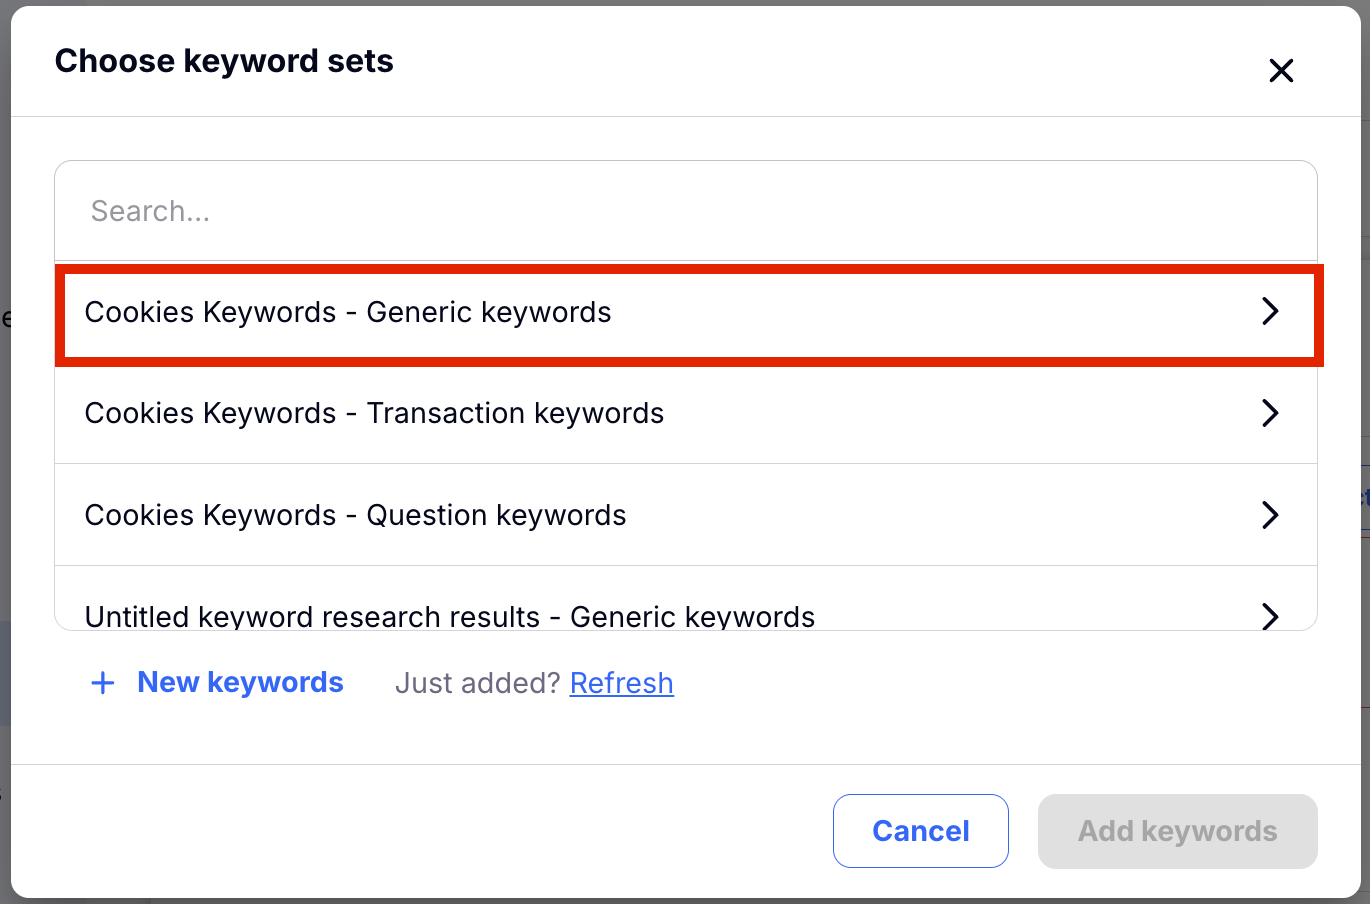1370x904 pixels.
Task: Select Cookies Keywords - Transaction keywords set
Action: click(374, 414)
